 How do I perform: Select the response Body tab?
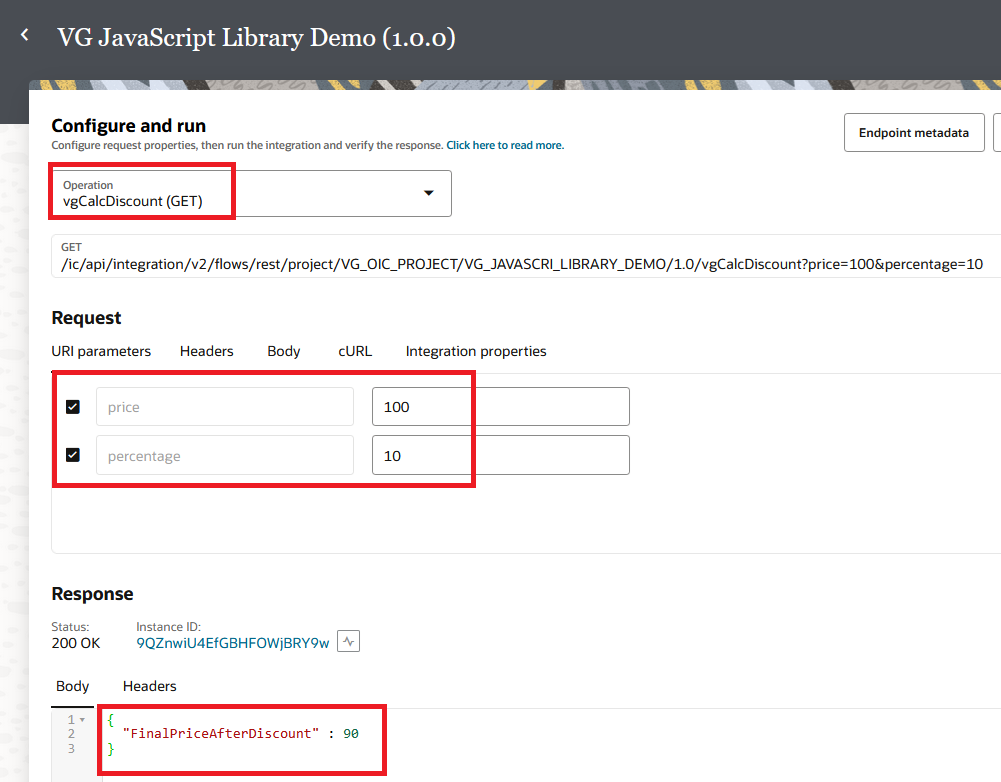[73, 686]
